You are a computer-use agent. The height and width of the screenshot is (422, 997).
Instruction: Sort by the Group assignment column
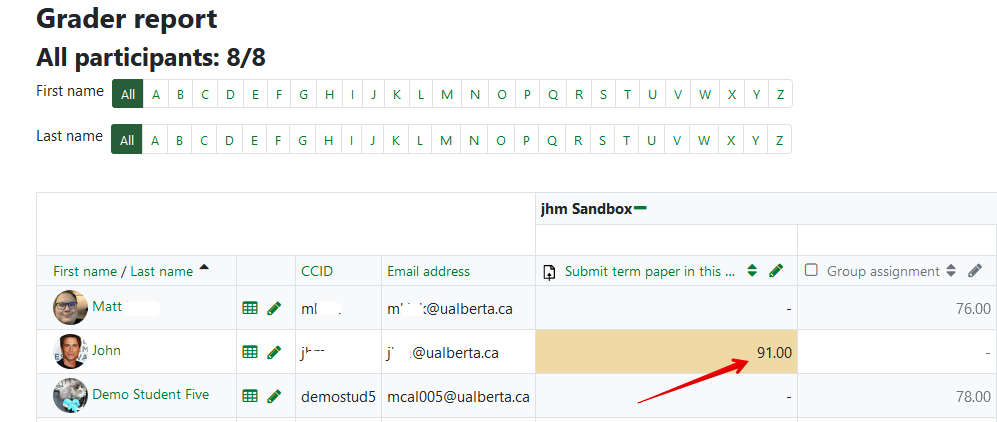click(954, 271)
